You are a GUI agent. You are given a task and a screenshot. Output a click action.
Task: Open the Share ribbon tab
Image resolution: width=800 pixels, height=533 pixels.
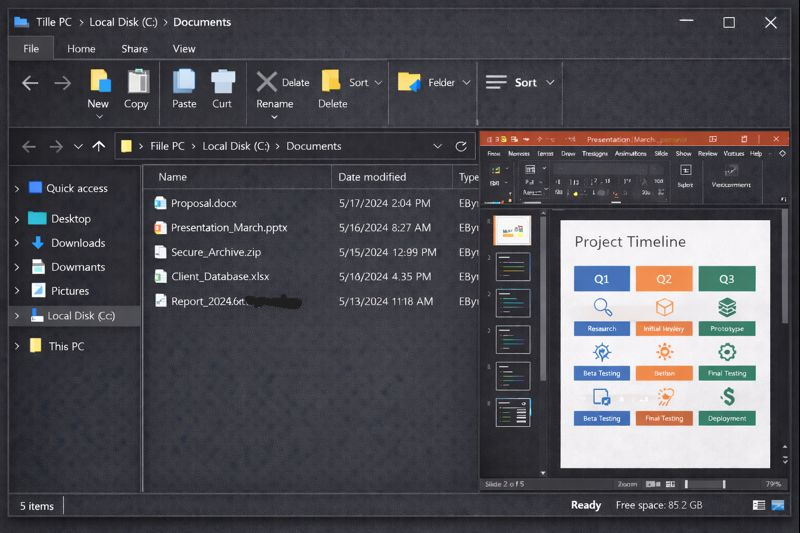(x=134, y=48)
